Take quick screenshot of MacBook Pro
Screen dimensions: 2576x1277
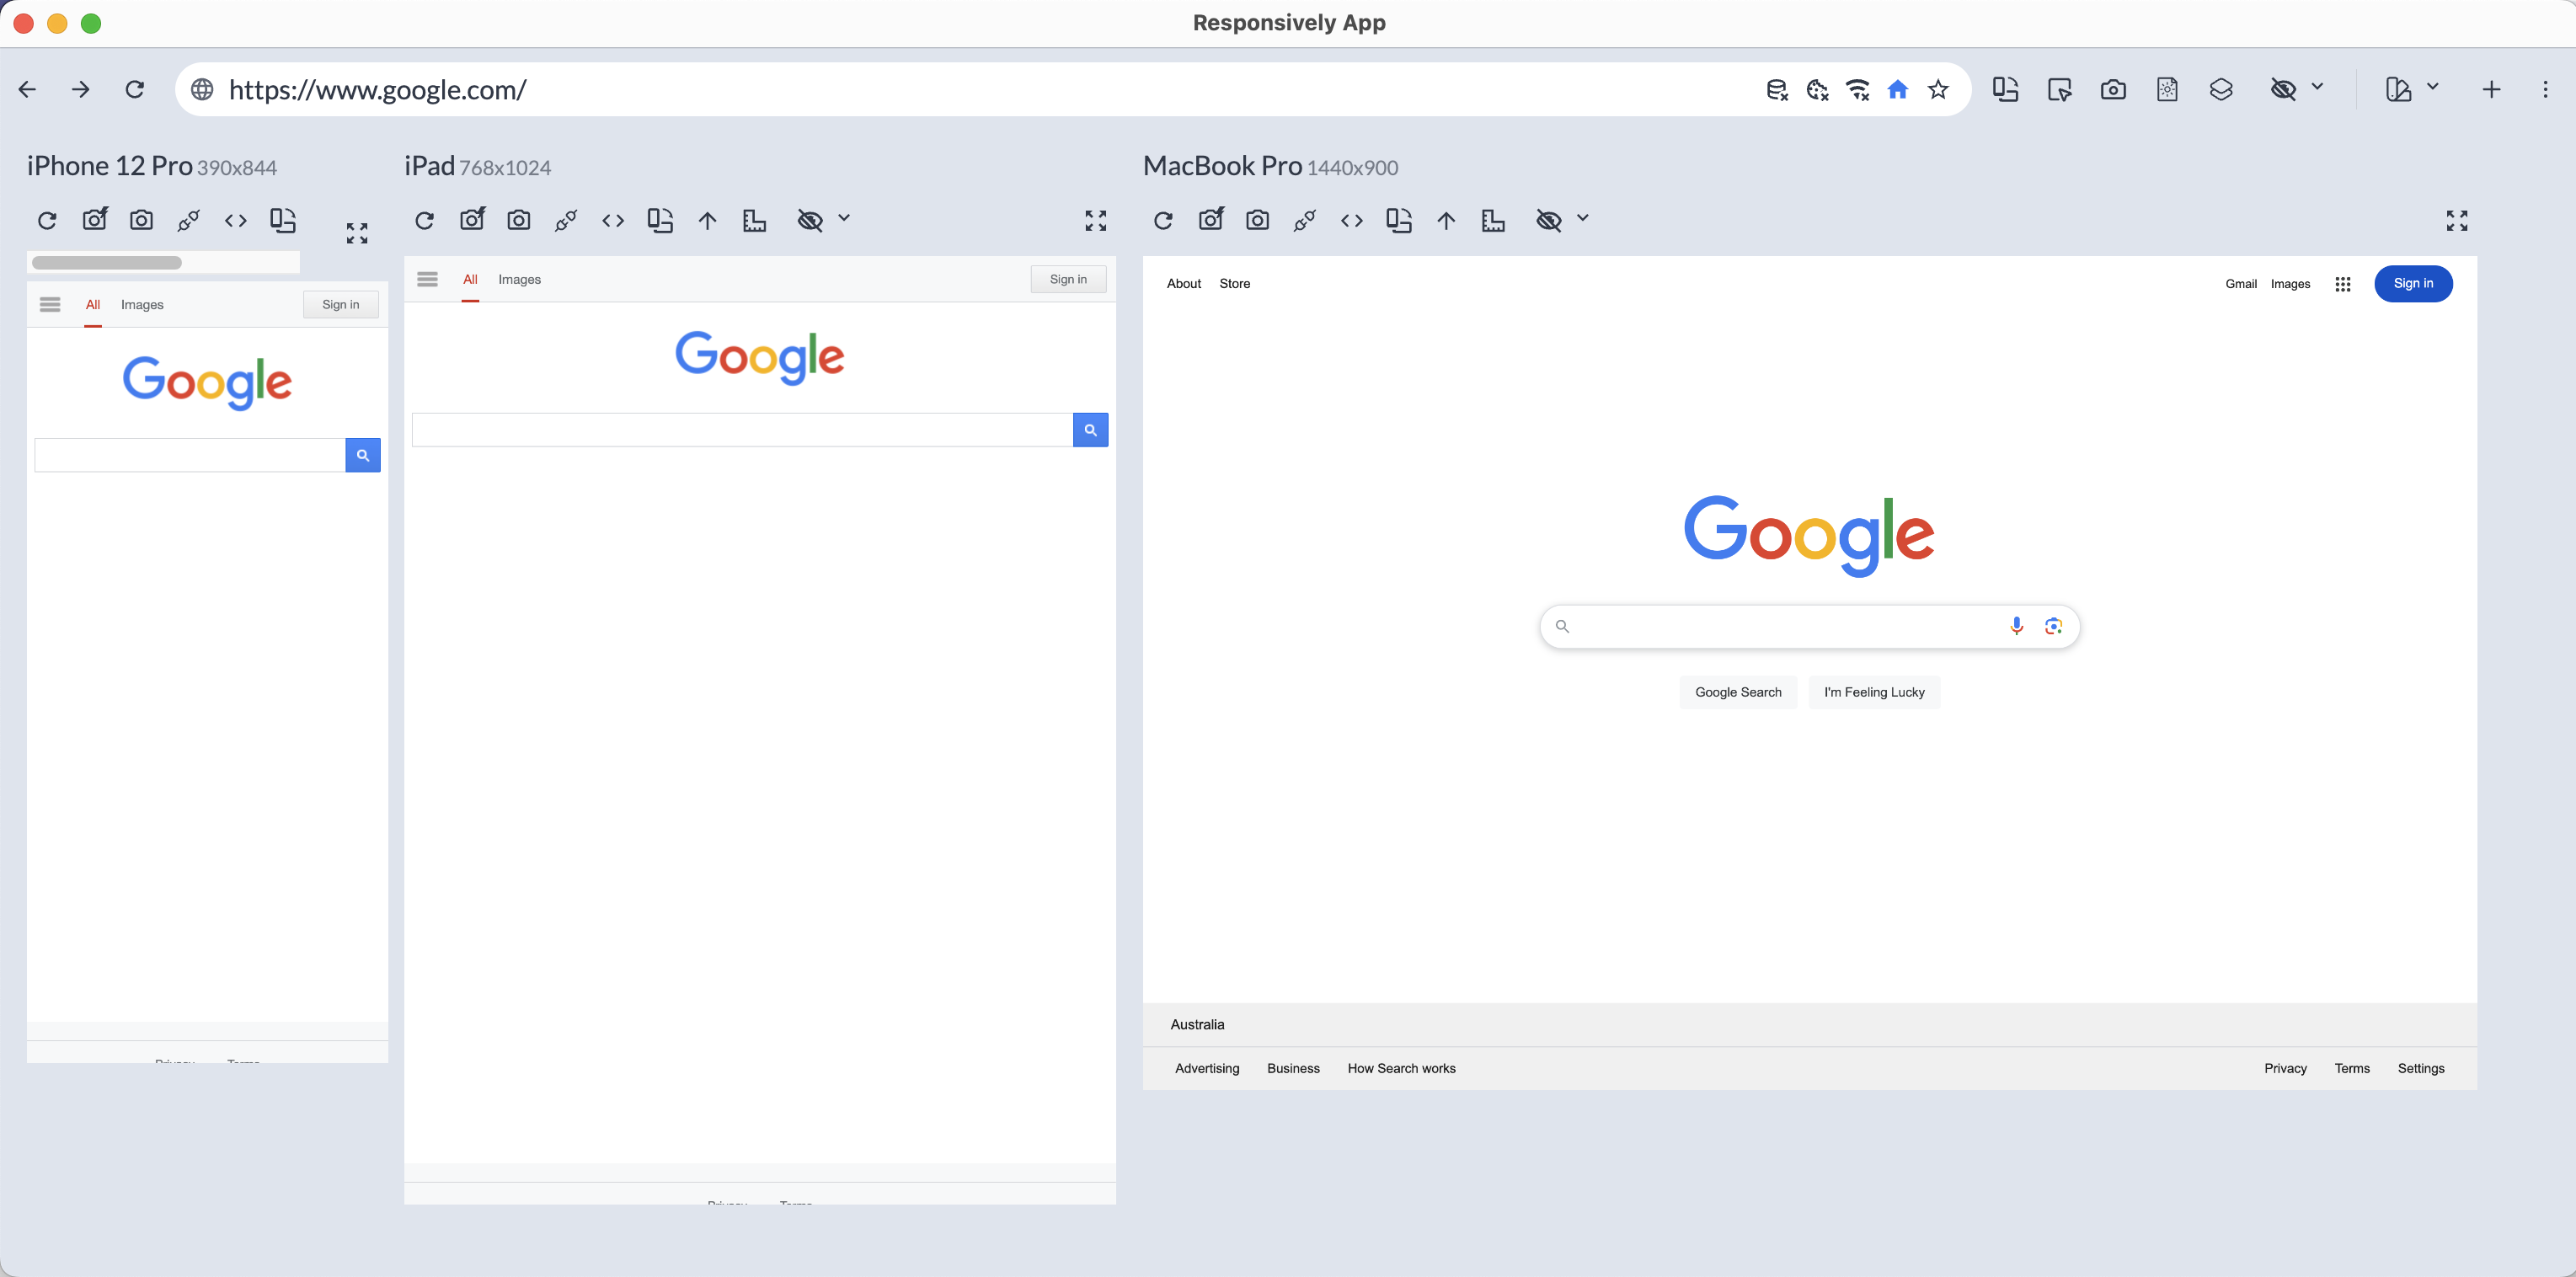click(x=1211, y=219)
